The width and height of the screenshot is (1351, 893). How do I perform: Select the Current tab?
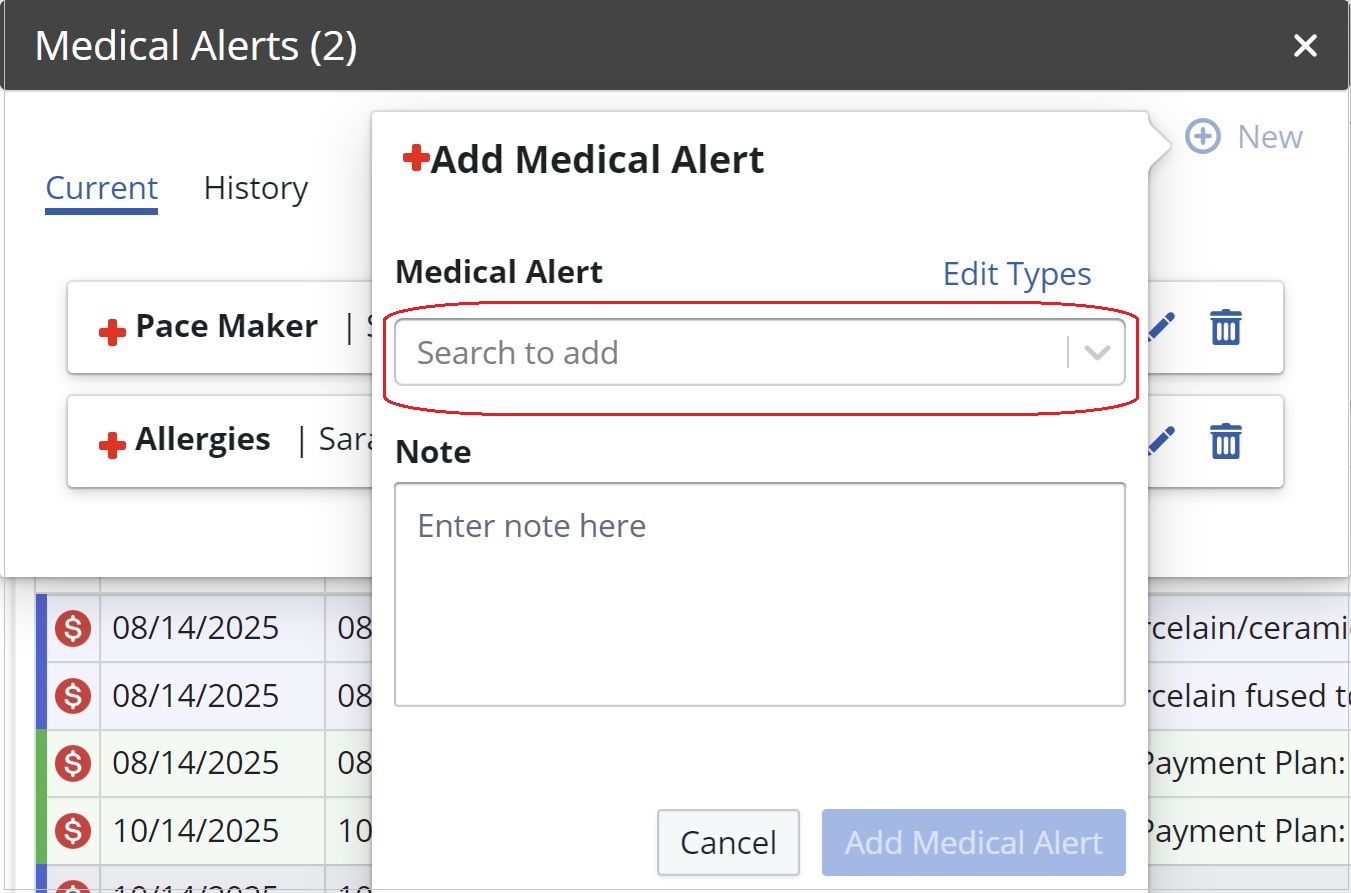pyautogui.click(x=100, y=188)
